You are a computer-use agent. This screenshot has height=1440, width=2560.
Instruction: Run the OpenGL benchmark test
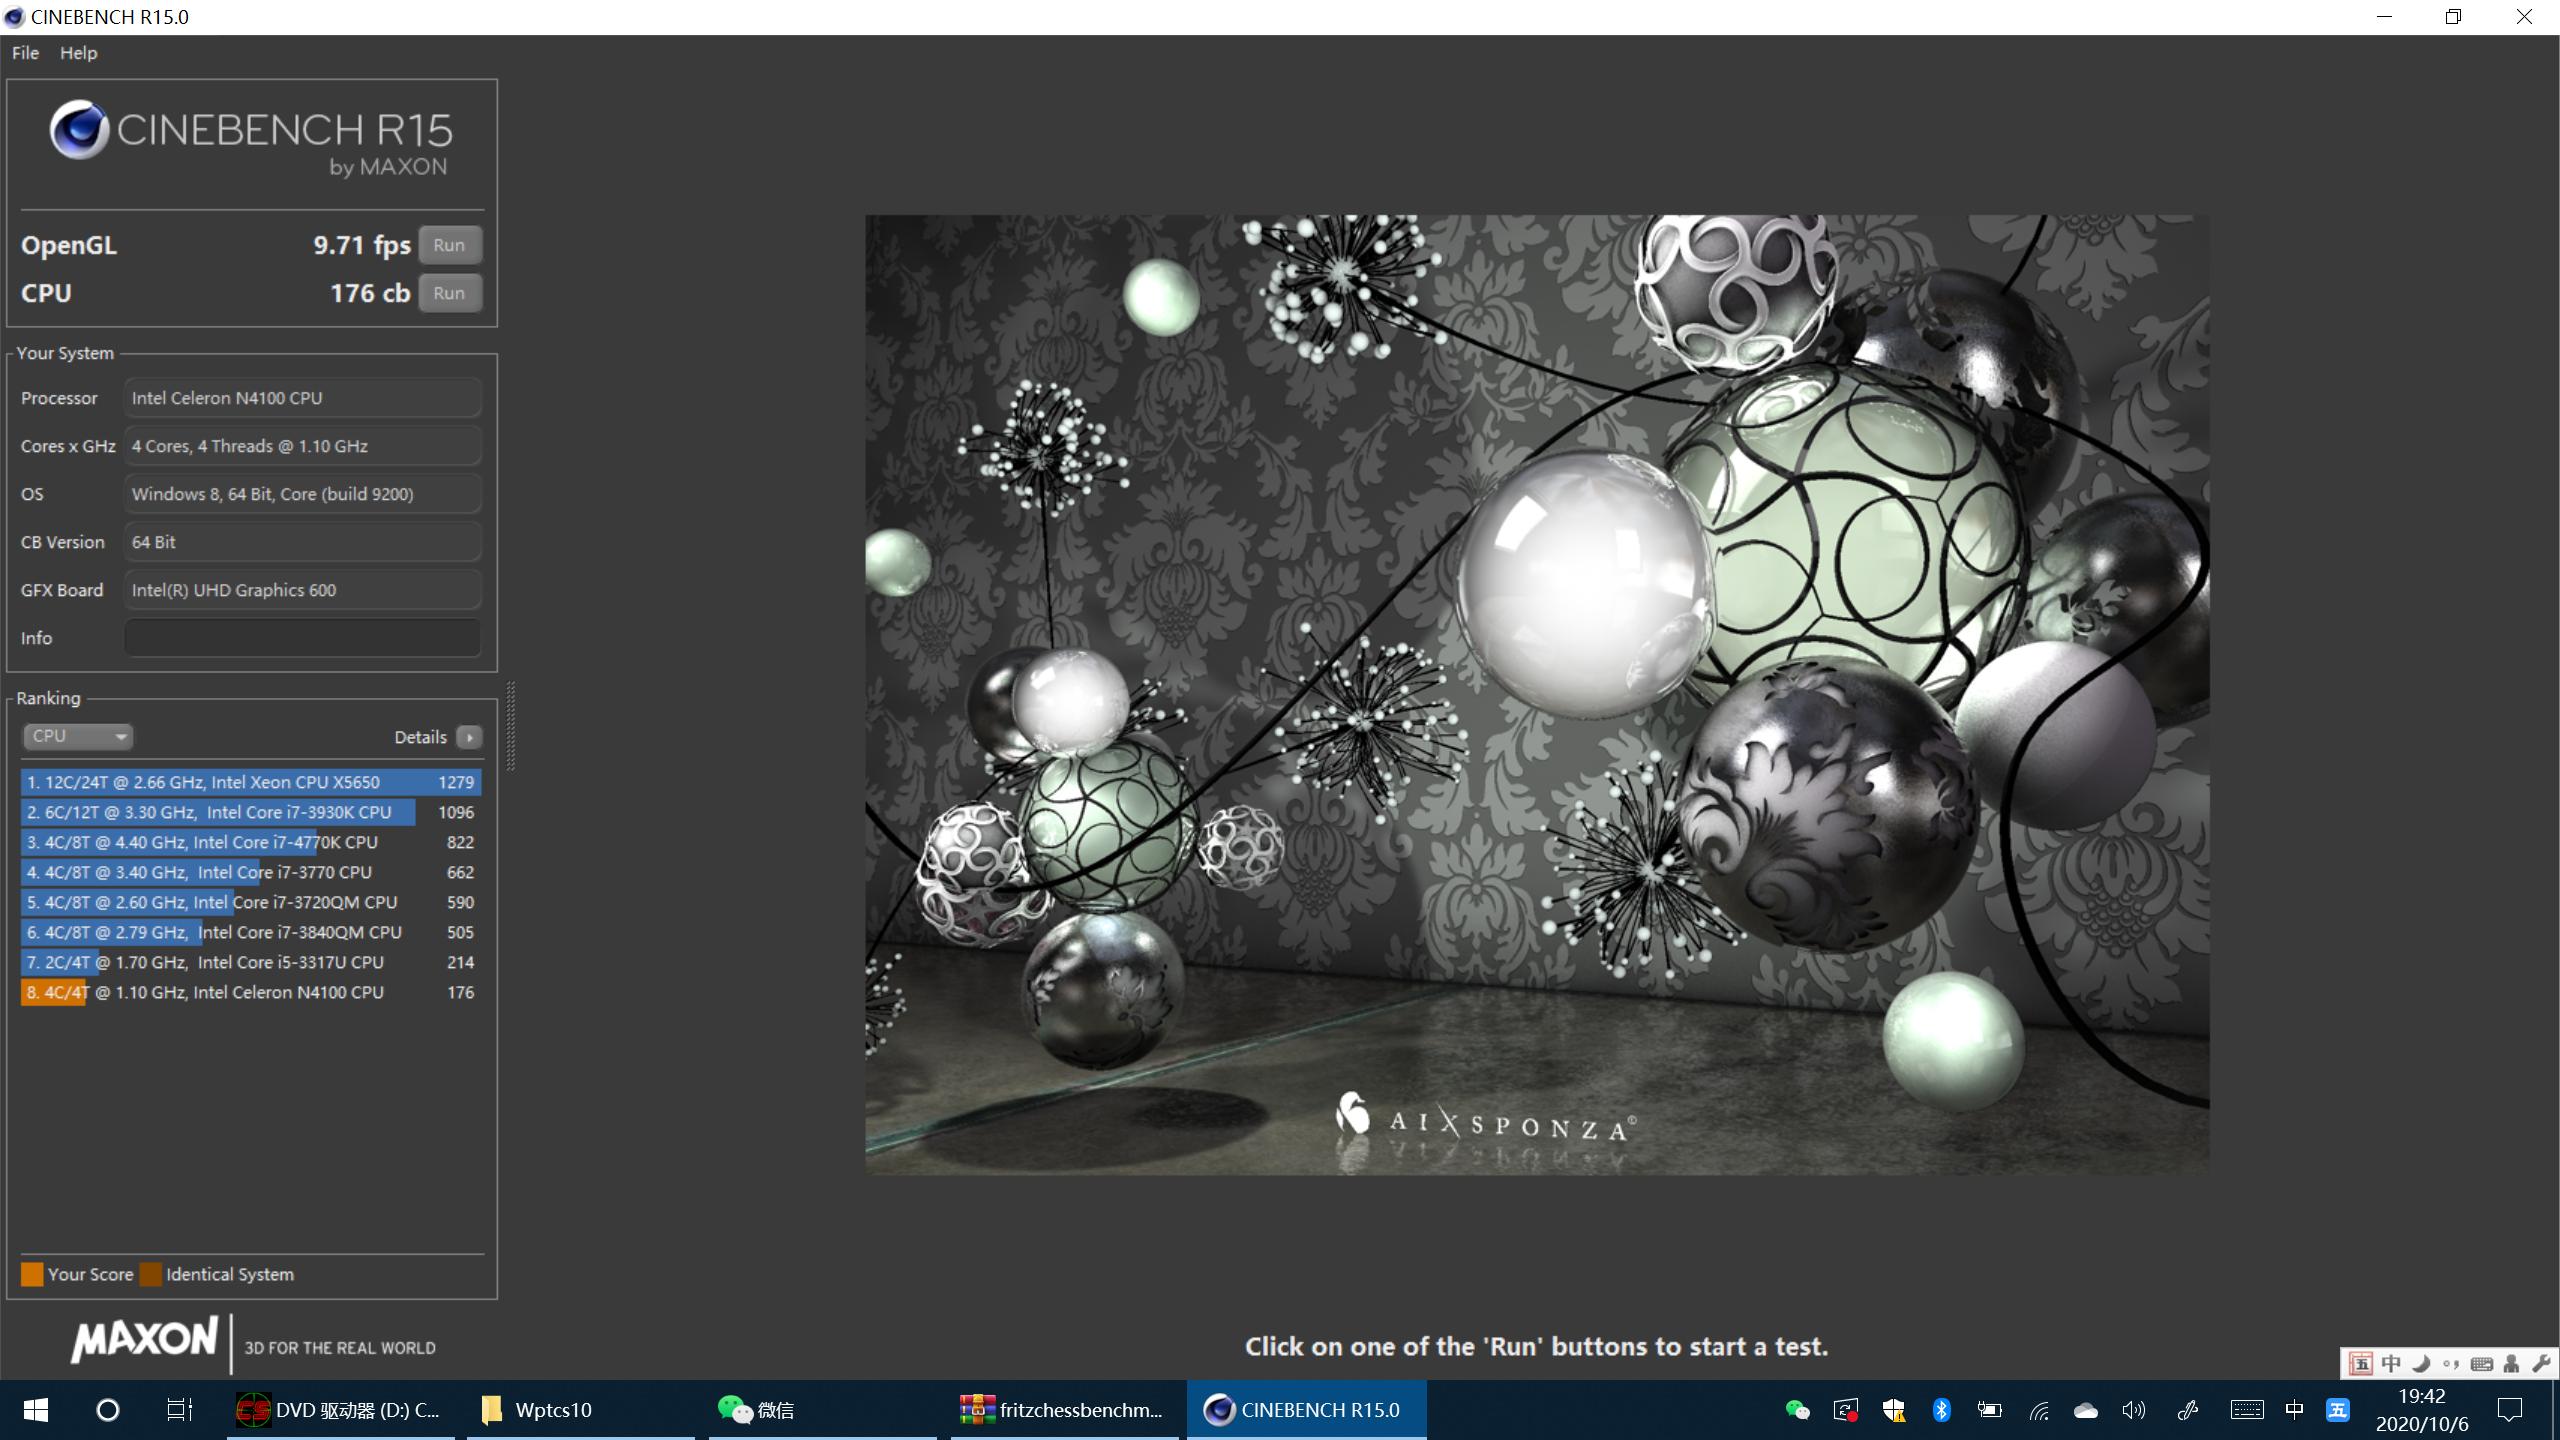(x=449, y=245)
